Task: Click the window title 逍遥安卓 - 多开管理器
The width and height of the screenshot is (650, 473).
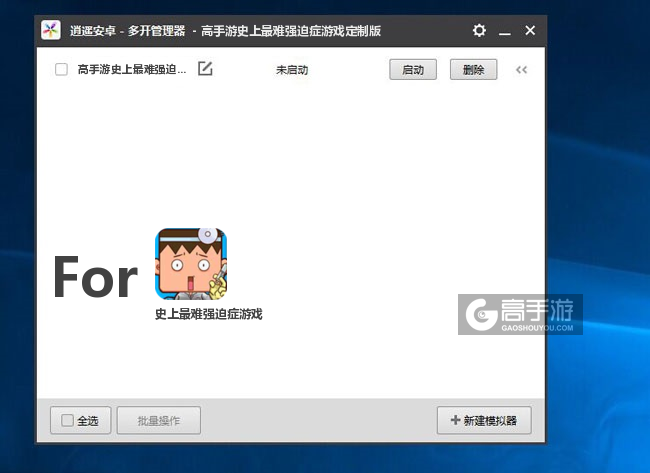Action: (x=127, y=31)
